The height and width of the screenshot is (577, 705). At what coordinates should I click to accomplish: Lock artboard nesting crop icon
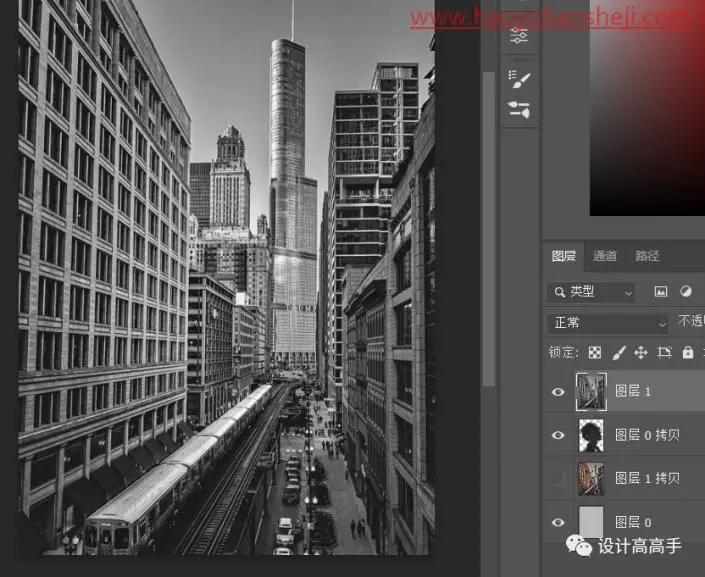(x=665, y=353)
